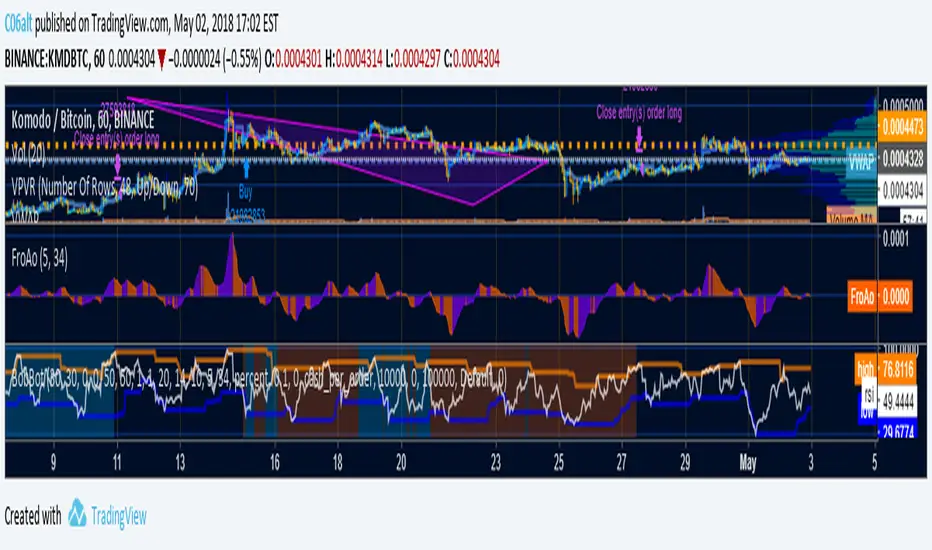Click the FroAo 0.0000 value label
The width and height of the screenshot is (932, 550).
click(x=896, y=296)
